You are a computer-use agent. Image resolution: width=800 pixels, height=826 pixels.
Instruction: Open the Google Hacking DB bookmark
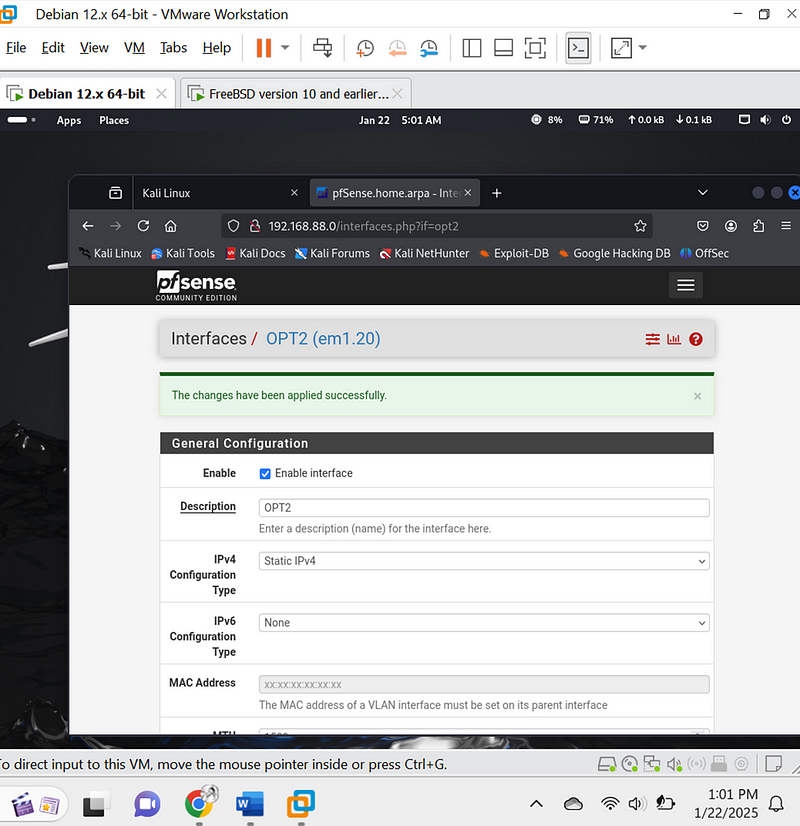click(615, 254)
